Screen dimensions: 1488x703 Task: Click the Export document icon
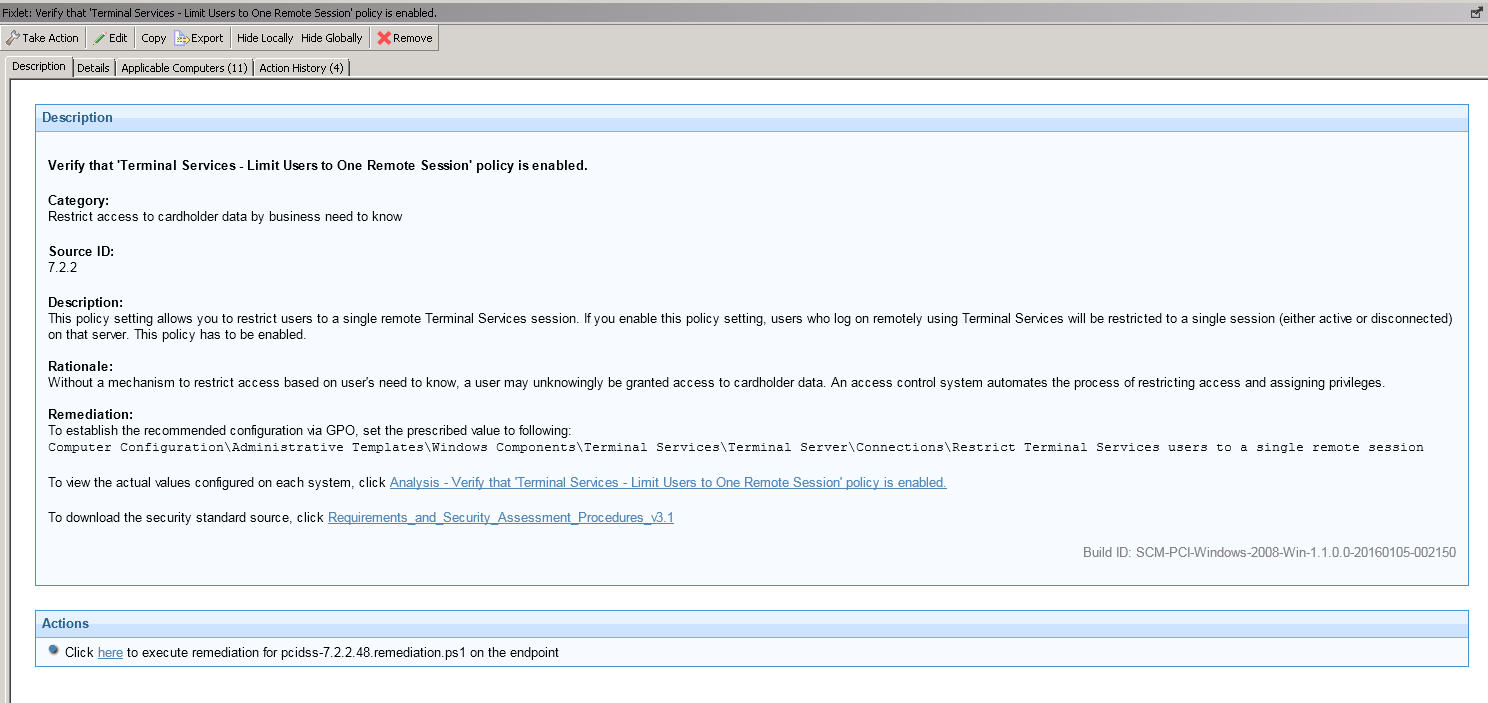coord(182,37)
